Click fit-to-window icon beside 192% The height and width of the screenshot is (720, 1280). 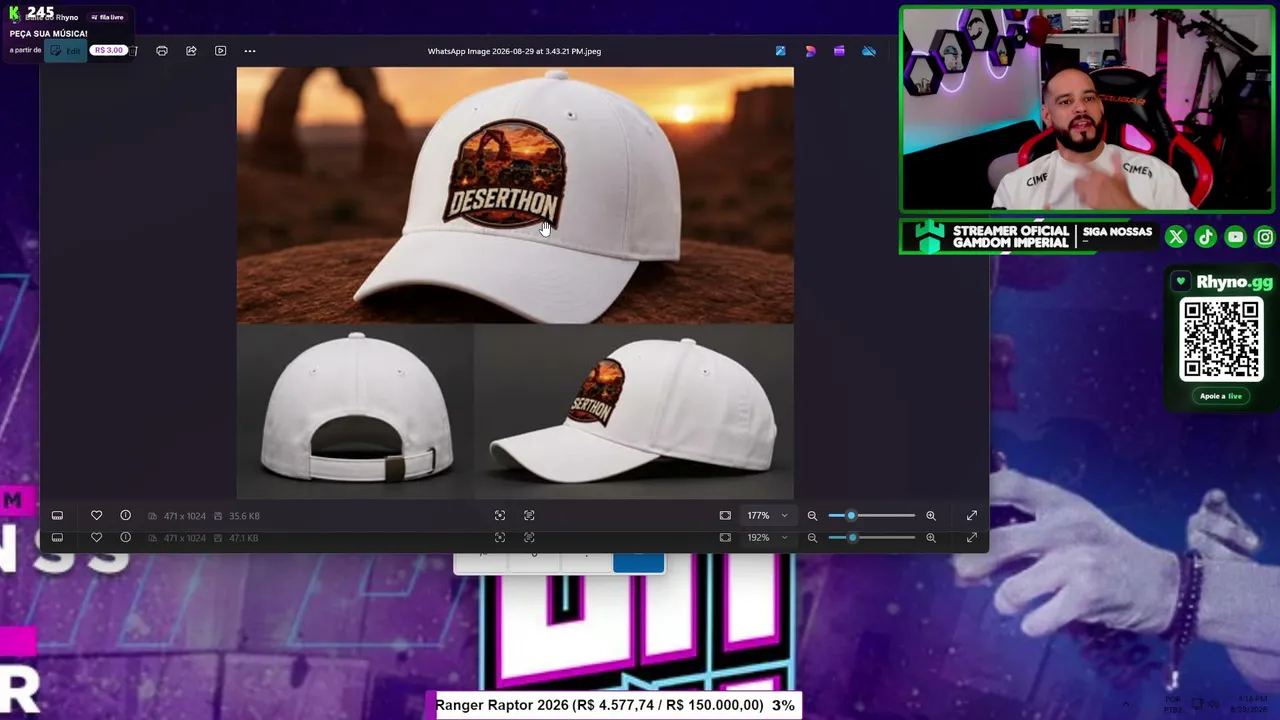coord(725,538)
